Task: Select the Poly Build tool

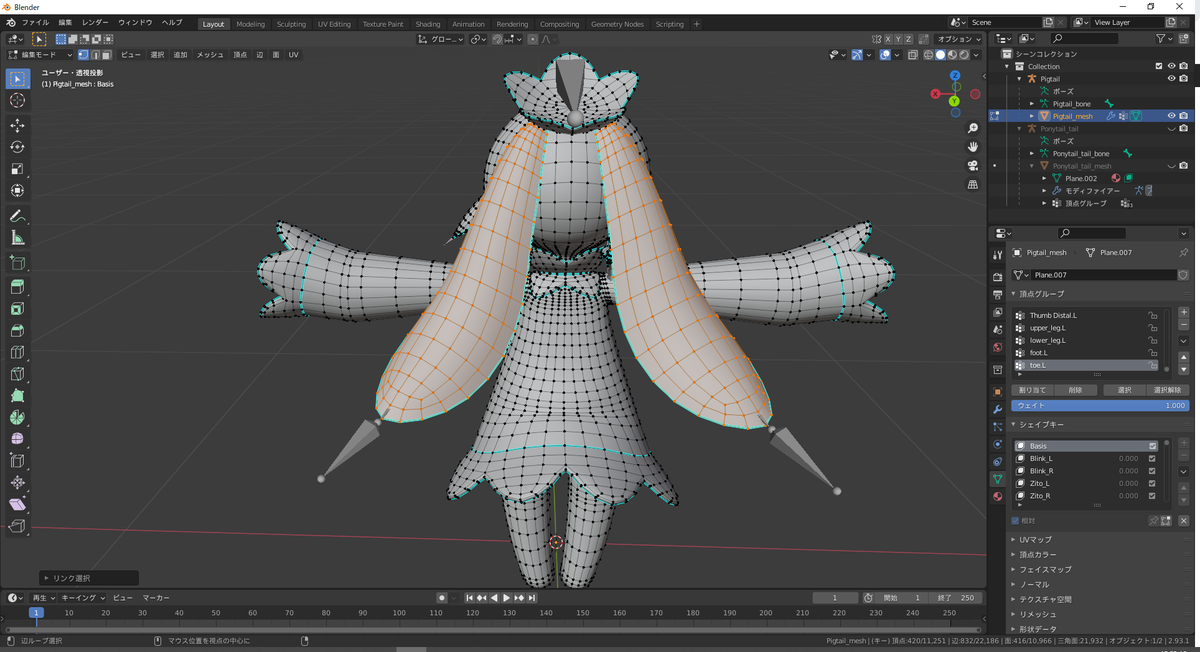Action: pos(17,396)
